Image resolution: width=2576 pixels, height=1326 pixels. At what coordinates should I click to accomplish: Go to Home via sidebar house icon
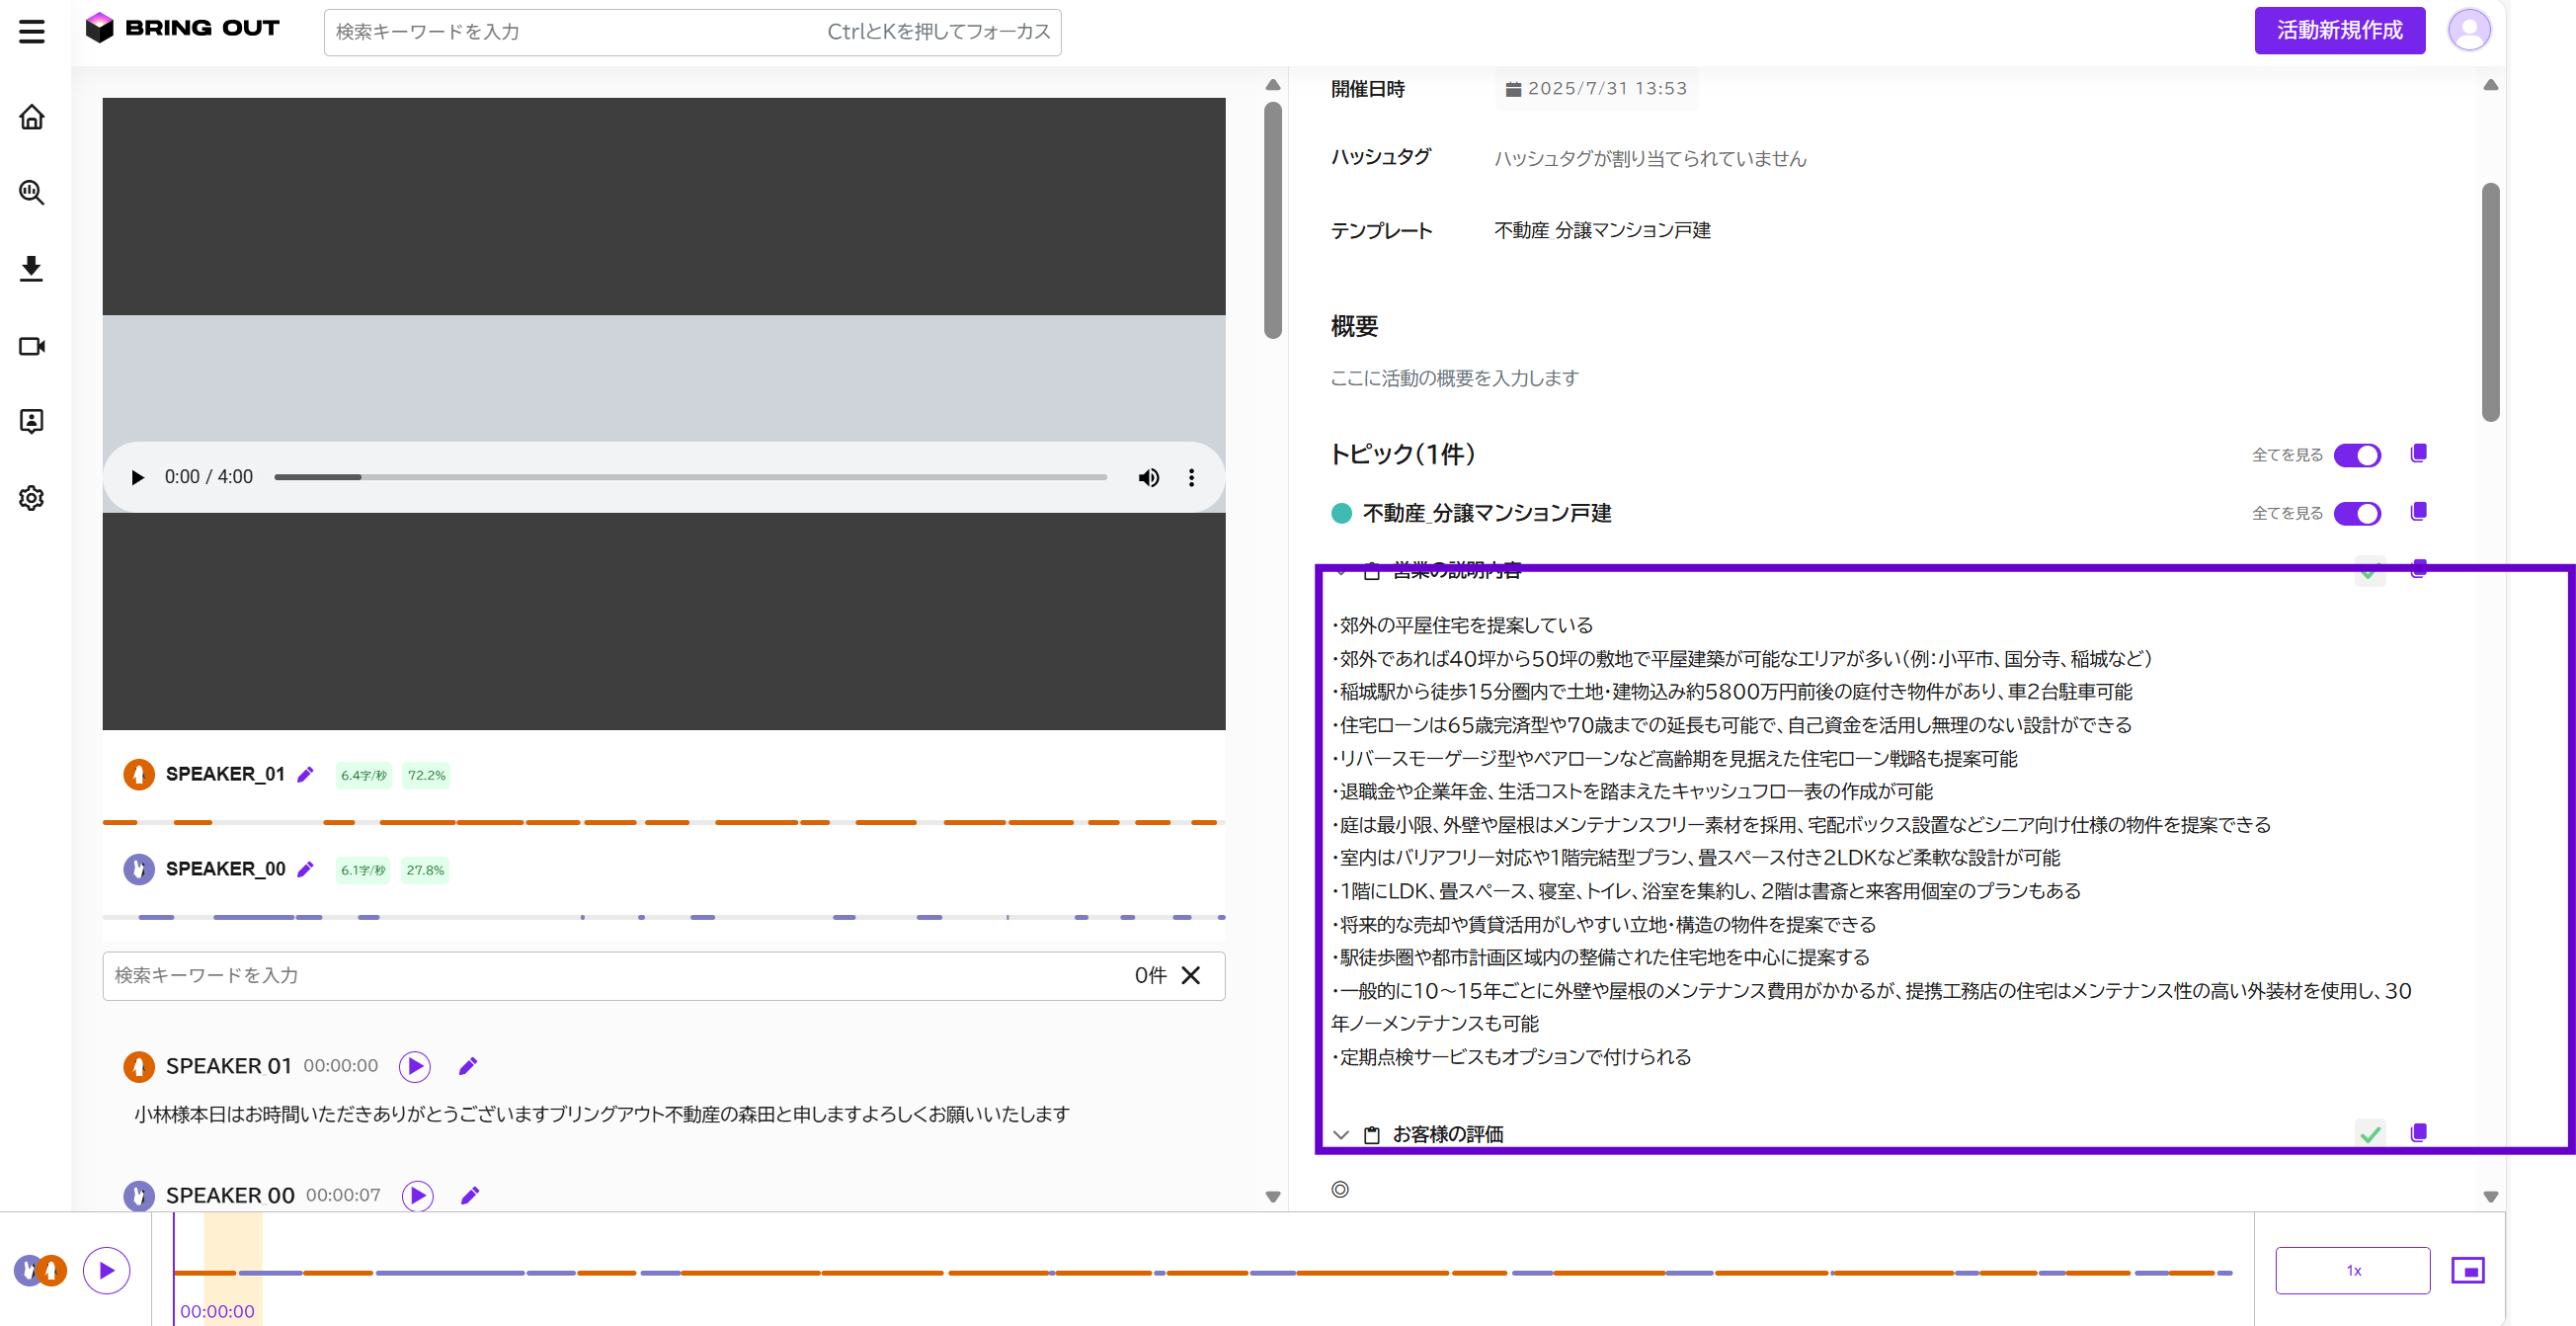32,117
